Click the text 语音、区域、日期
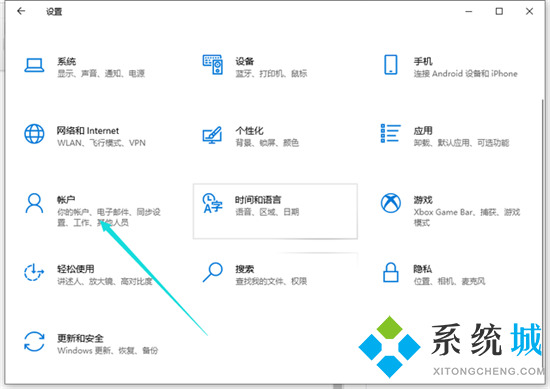 [x=267, y=212]
